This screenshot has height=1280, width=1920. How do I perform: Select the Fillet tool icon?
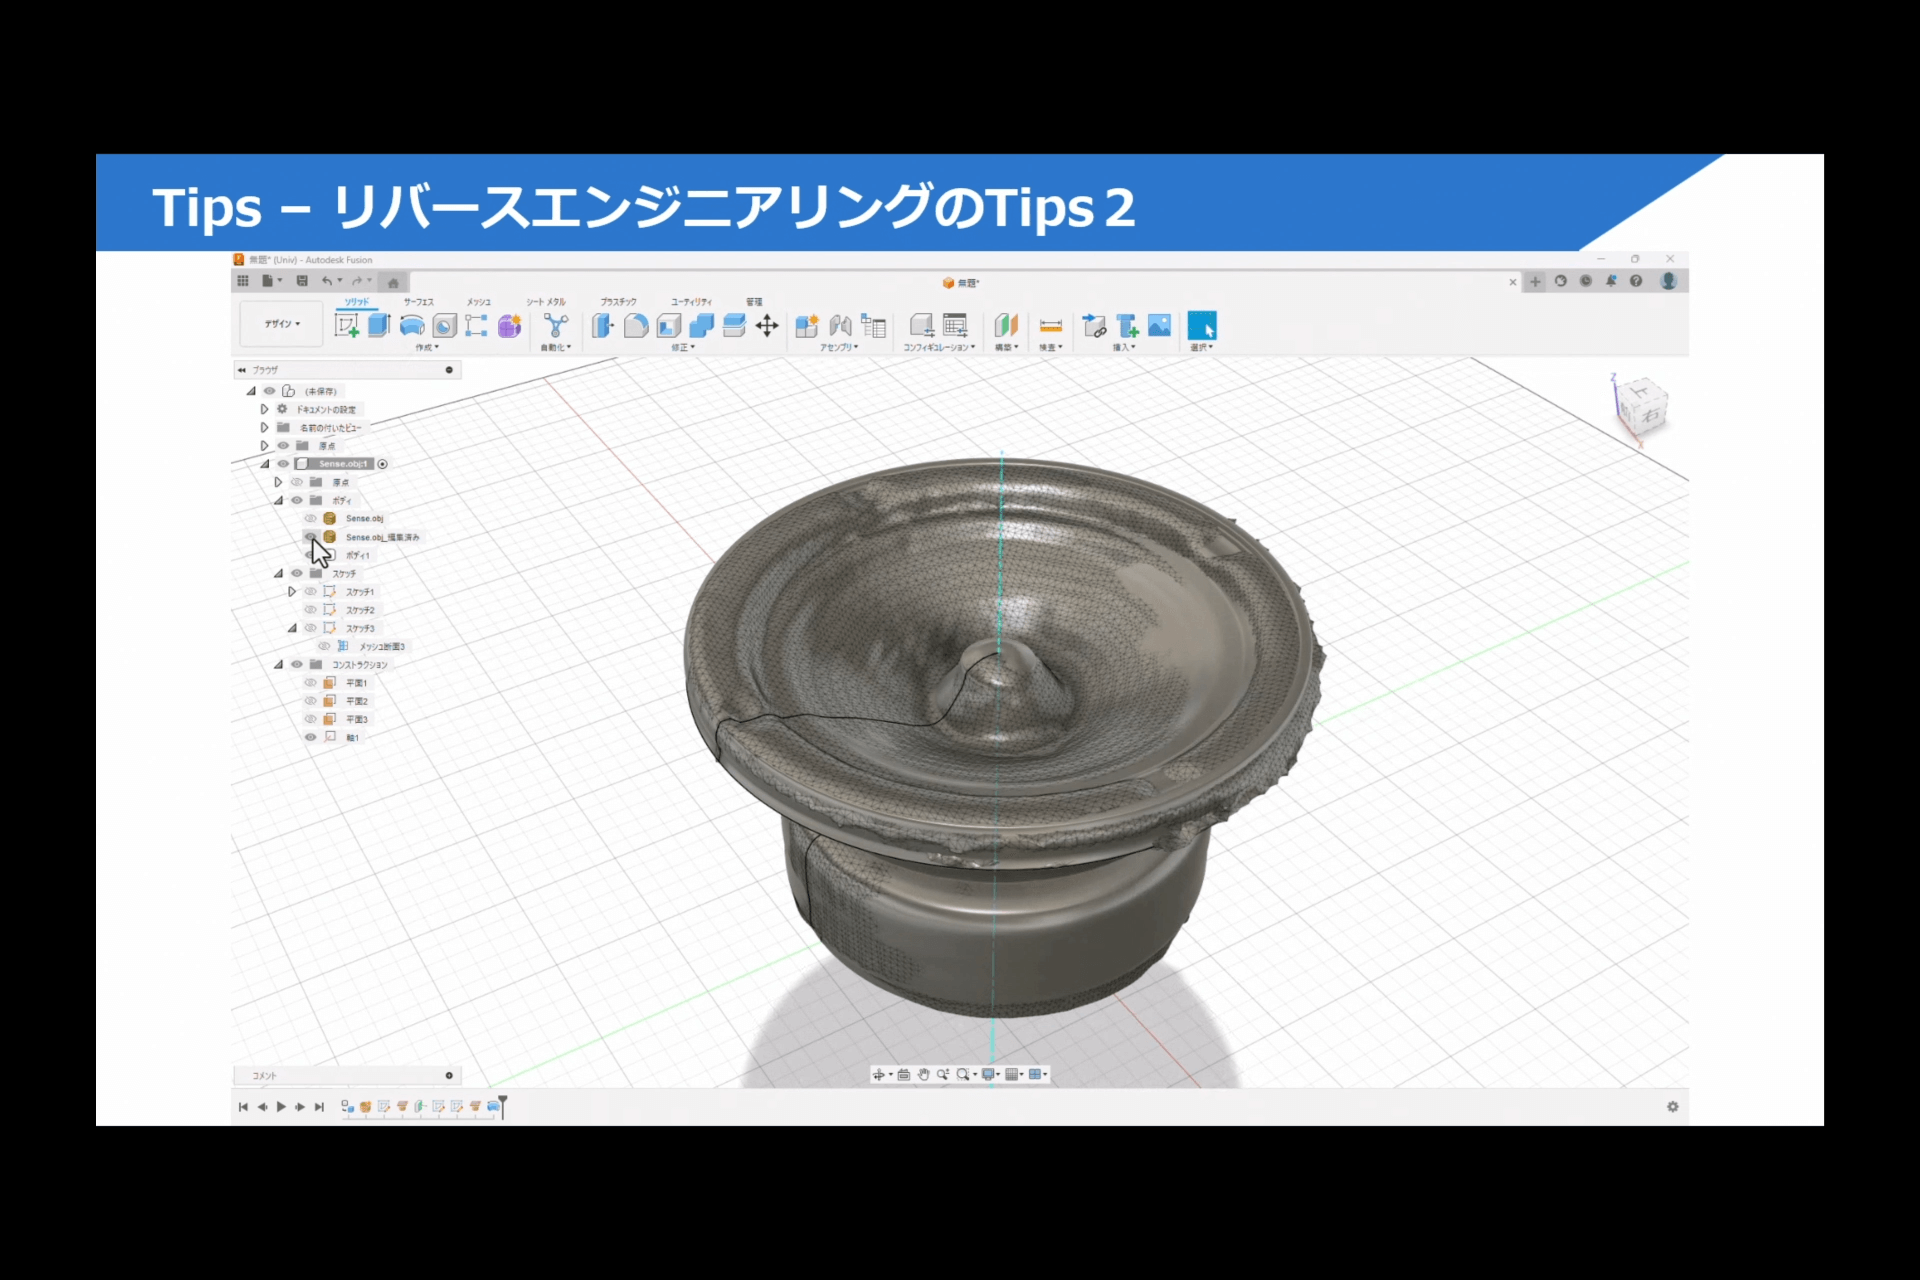[x=636, y=326]
